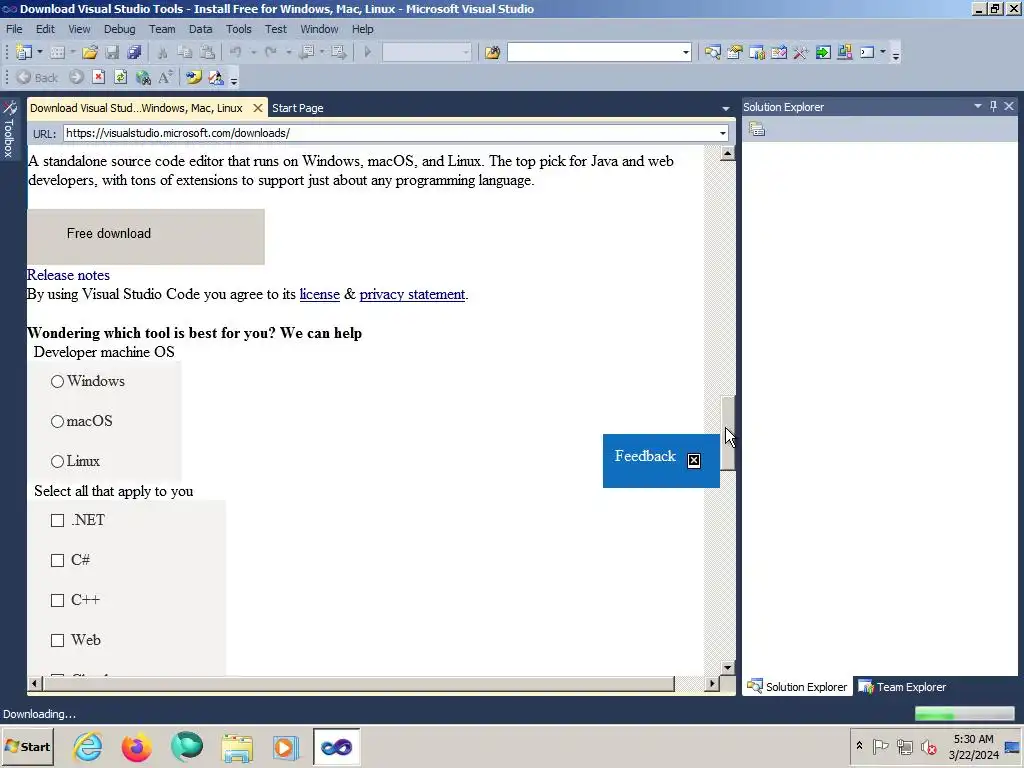Check the Web checkbox
This screenshot has width=1024, height=768.
click(x=57, y=640)
